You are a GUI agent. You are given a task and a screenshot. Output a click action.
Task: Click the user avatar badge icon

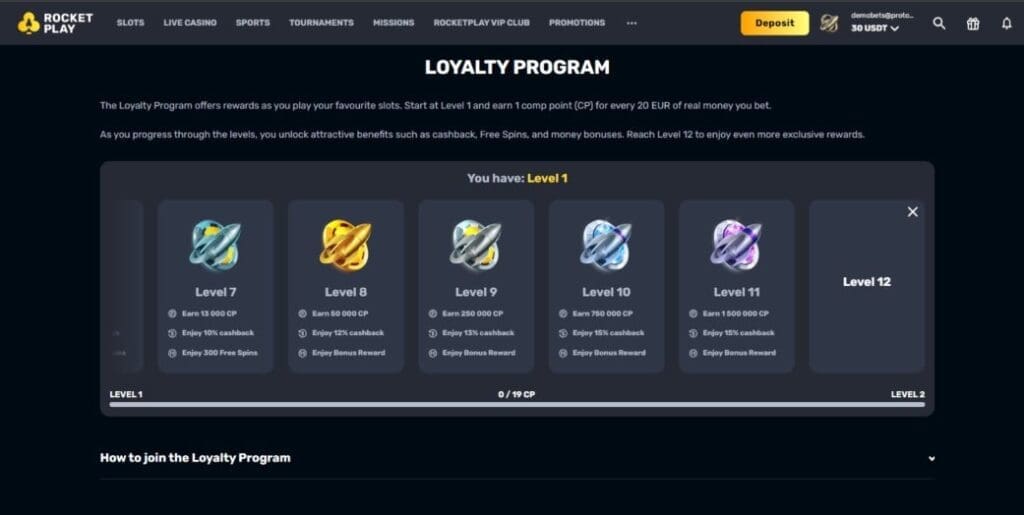[x=829, y=23]
